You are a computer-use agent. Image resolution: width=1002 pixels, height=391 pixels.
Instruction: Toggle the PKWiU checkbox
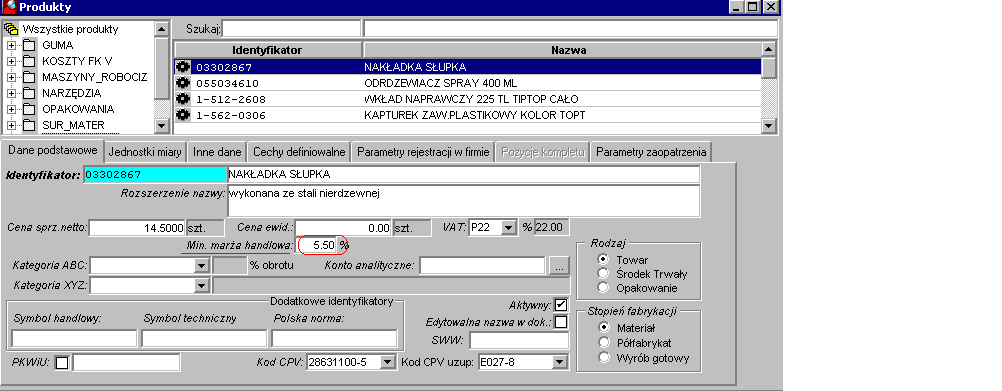[x=62, y=363]
